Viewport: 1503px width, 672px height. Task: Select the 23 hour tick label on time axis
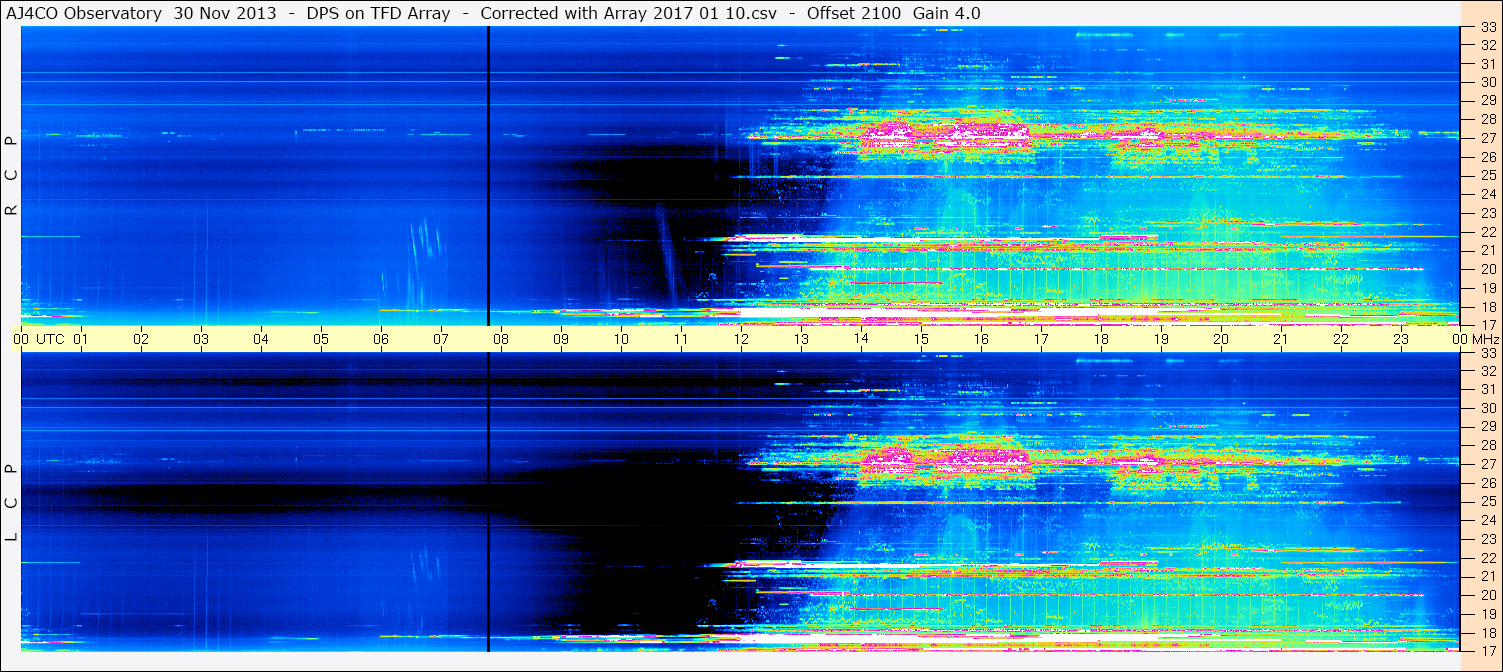tap(1401, 339)
